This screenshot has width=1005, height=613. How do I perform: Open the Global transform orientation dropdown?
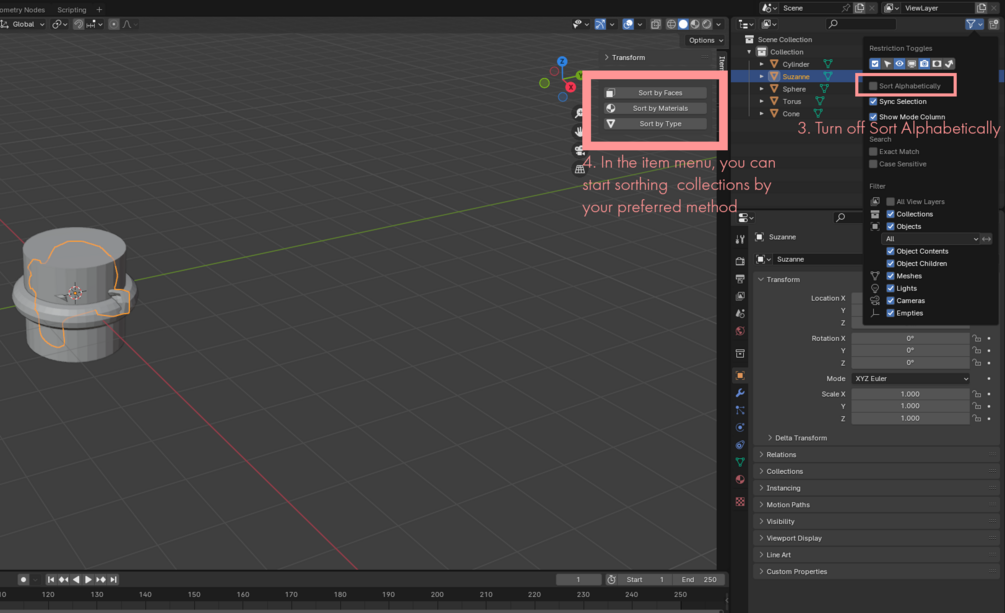23,24
